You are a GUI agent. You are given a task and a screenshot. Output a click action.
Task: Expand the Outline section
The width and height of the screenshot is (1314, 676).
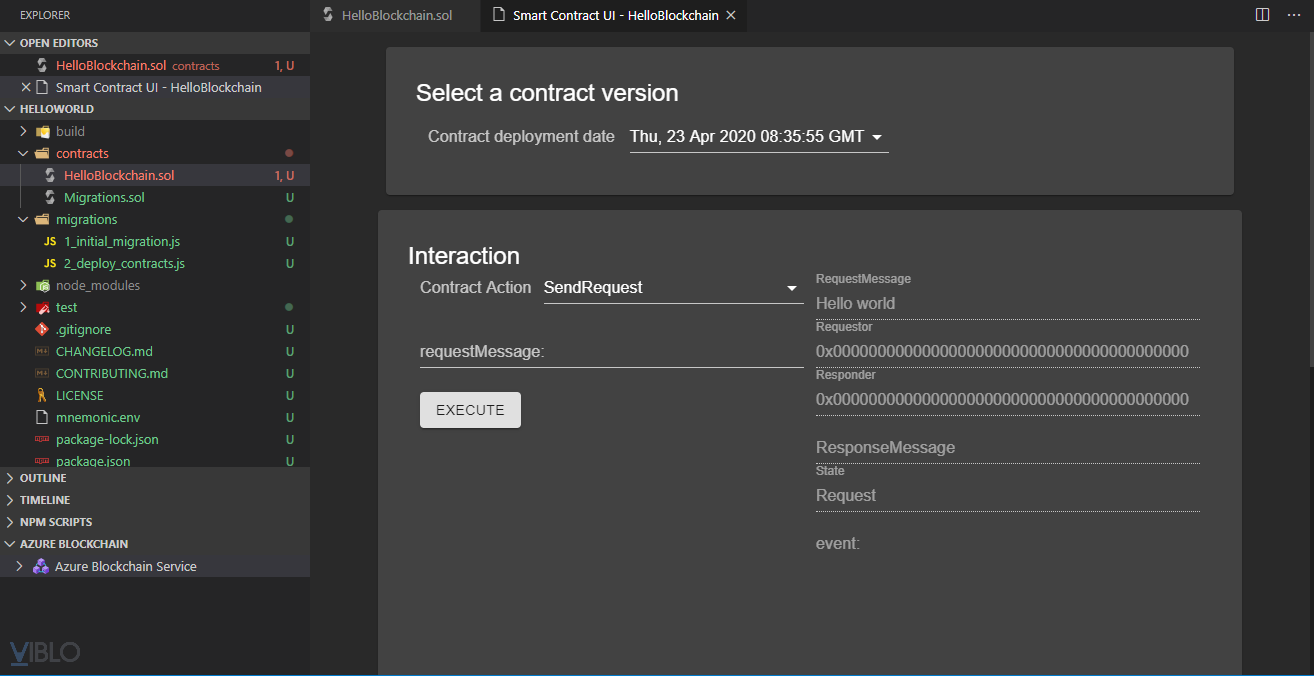[42, 478]
